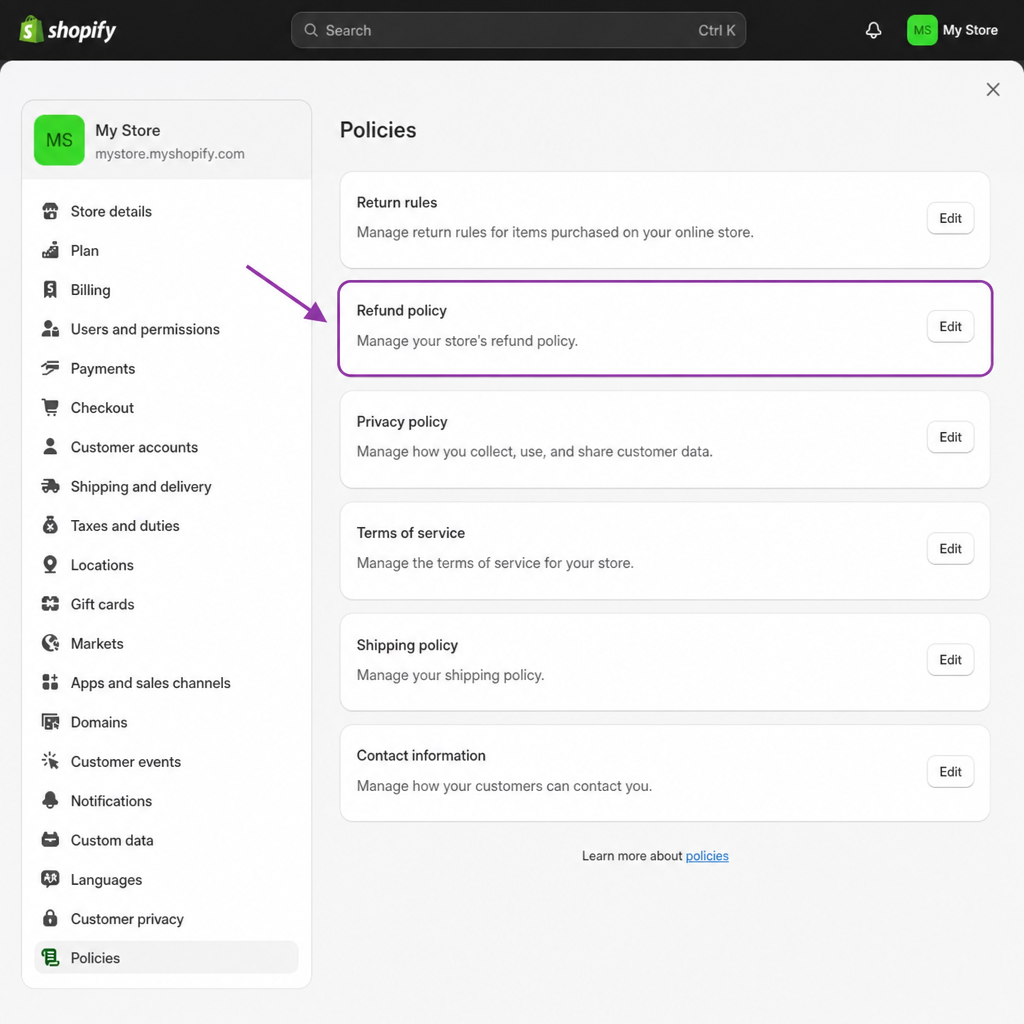The image size is (1024, 1024).
Task: Go to Plan settings
Action: pos(167,250)
